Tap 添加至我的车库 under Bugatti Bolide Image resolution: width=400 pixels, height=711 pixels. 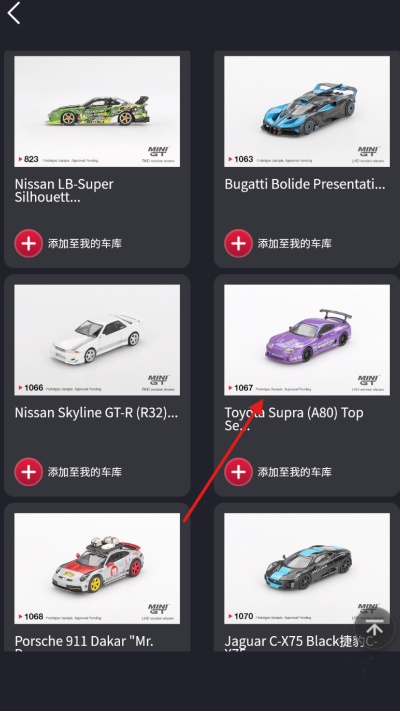(295, 243)
